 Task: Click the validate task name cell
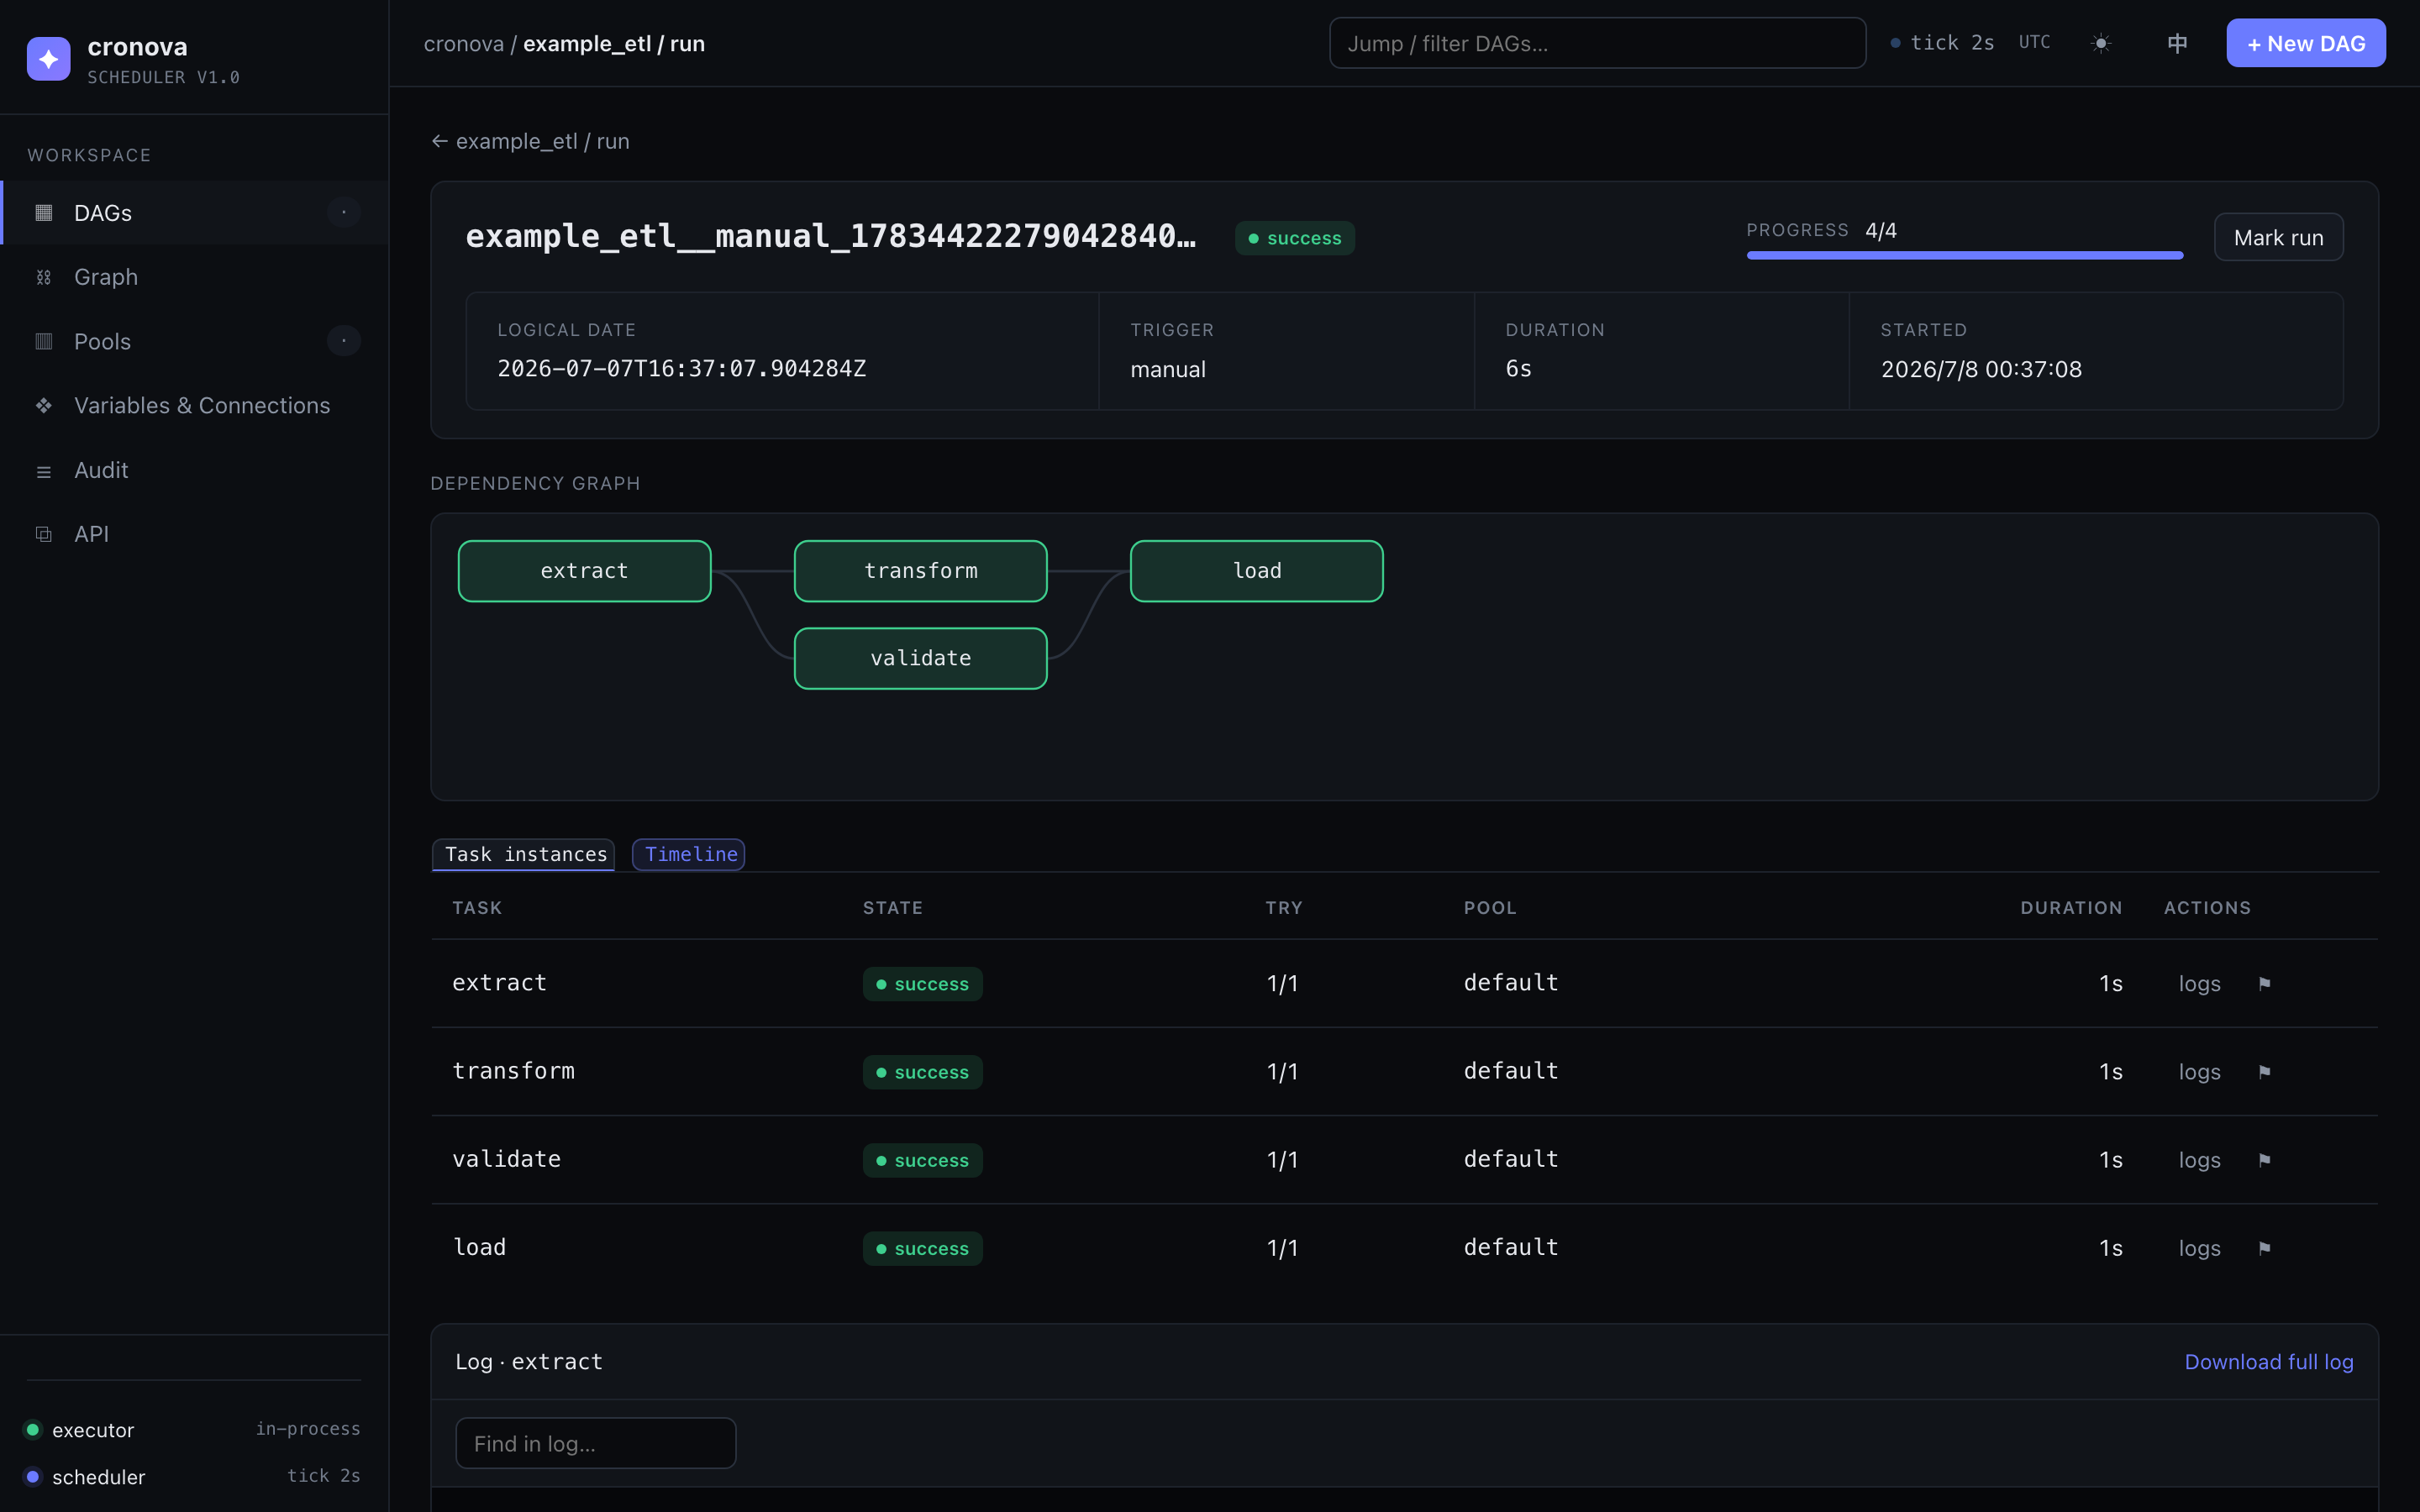(506, 1159)
